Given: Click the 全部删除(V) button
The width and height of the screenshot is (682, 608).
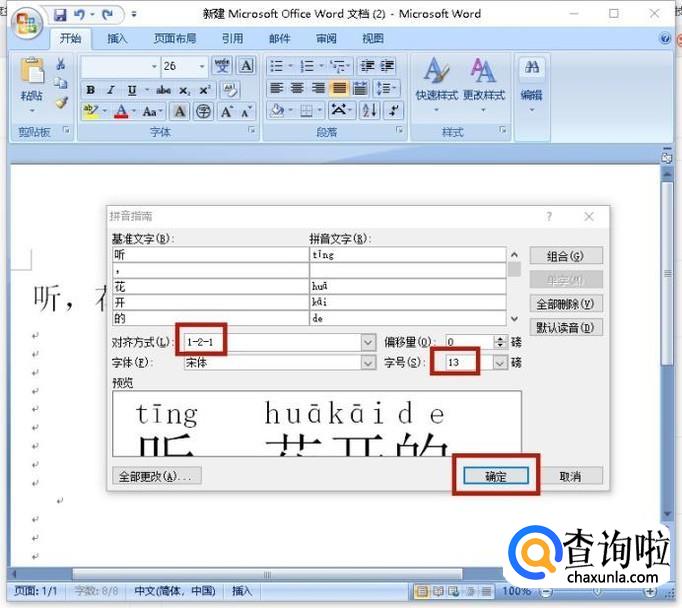Looking at the screenshot, I should pyautogui.click(x=566, y=304).
